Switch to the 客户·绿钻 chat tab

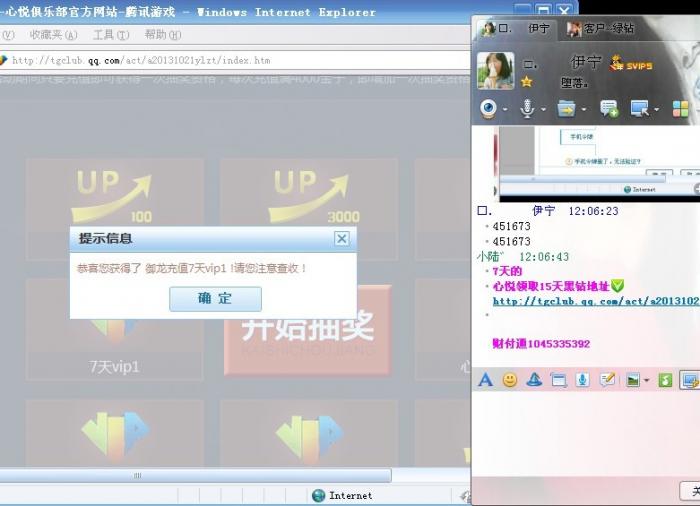pyautogui.click(x=600, y=29)
